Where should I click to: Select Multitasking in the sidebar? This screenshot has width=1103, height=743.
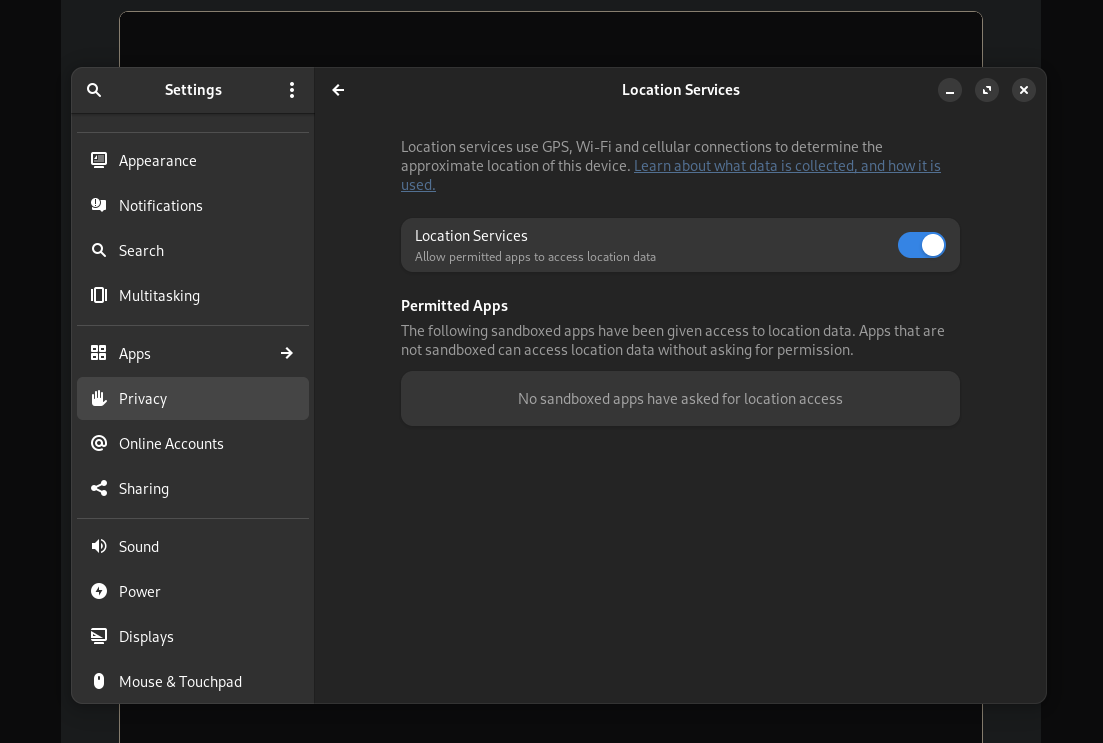193,296
